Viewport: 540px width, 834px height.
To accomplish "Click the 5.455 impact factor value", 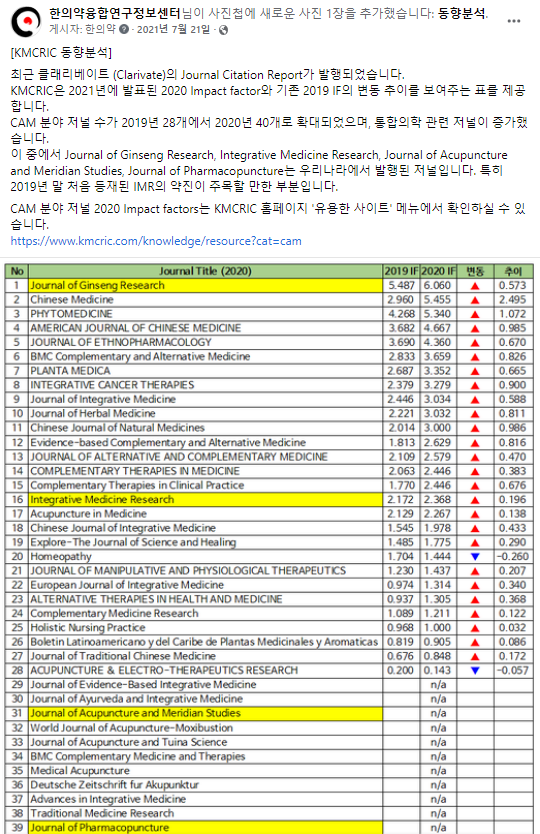I will [437, 299].
